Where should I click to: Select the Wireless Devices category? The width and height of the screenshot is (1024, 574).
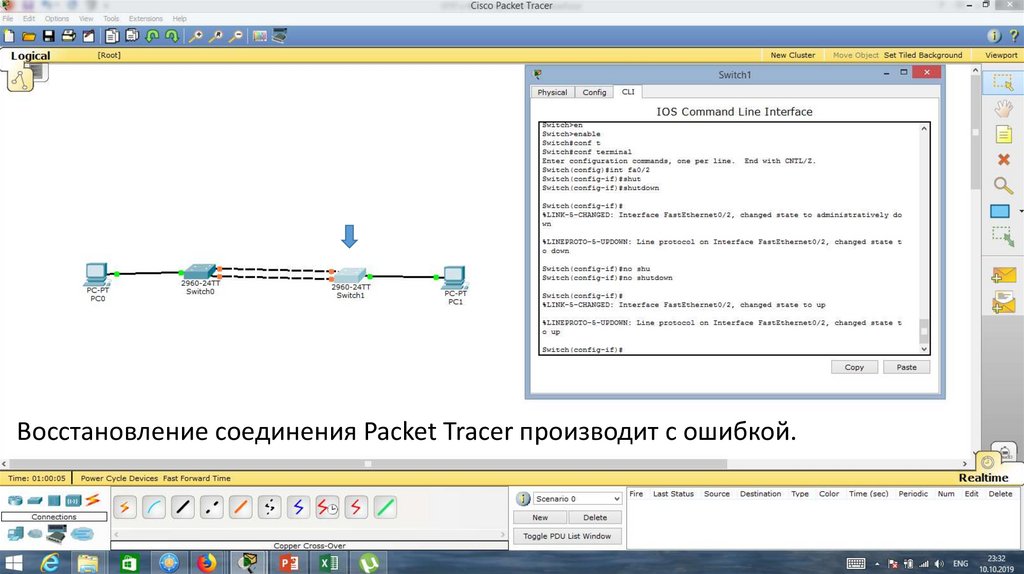pyautogui.click(x=73, y=501)
